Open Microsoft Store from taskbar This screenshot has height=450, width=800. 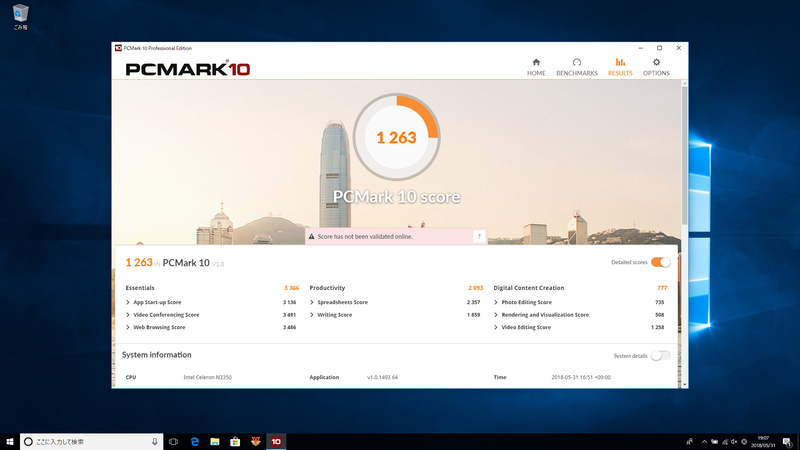[x=235, y=441]
